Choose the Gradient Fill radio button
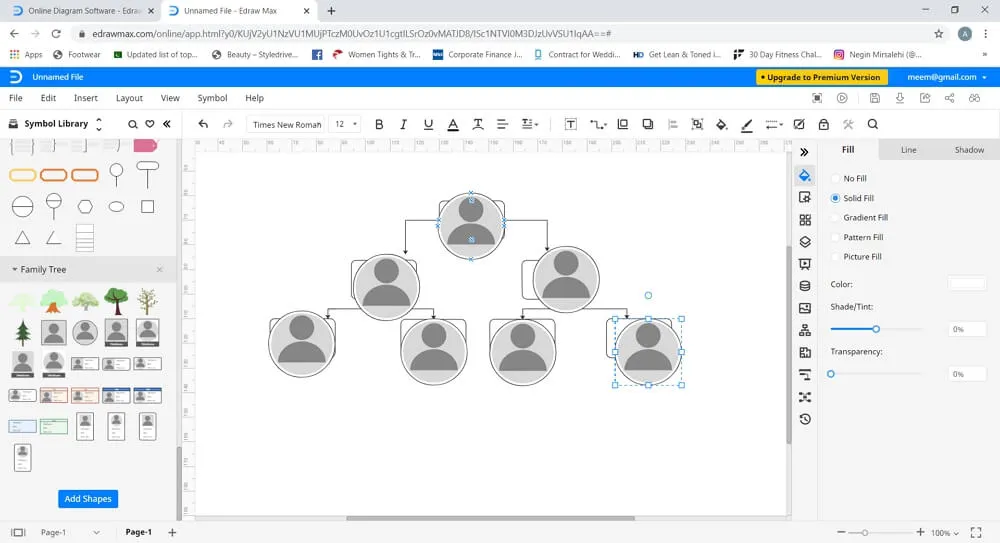 (x=836, y=218)
